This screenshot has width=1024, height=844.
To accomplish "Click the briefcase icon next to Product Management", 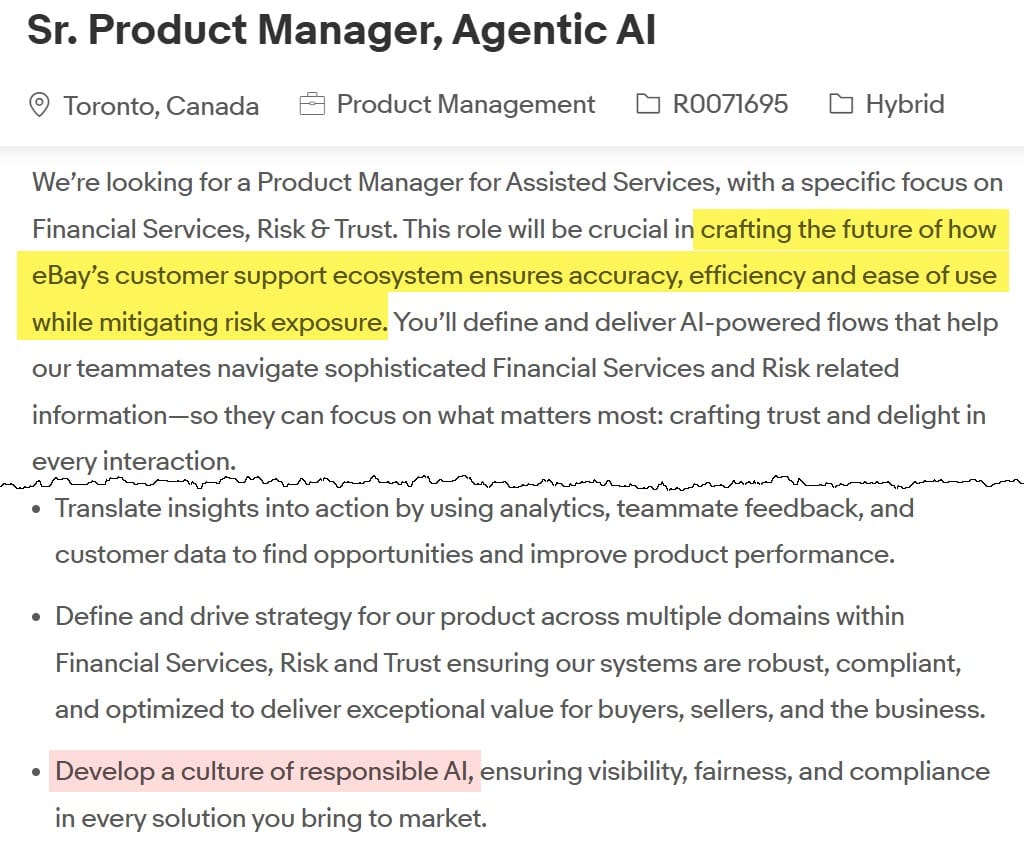I will click(x=312, y=104).
